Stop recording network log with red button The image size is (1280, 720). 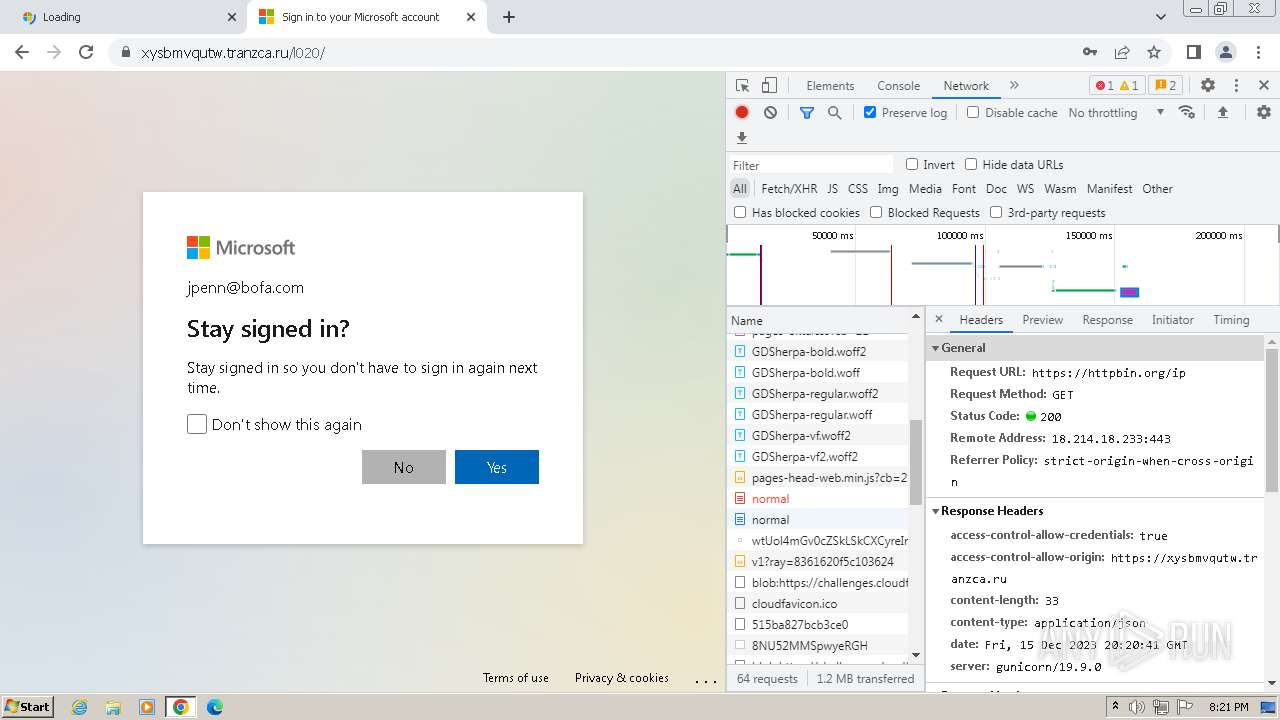tap(742, 113)
